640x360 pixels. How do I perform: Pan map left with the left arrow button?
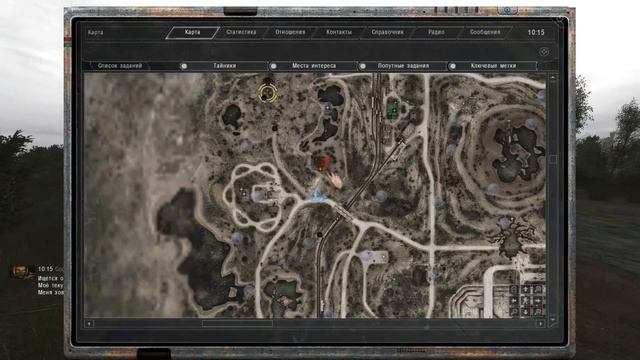(x=514, y=301)
